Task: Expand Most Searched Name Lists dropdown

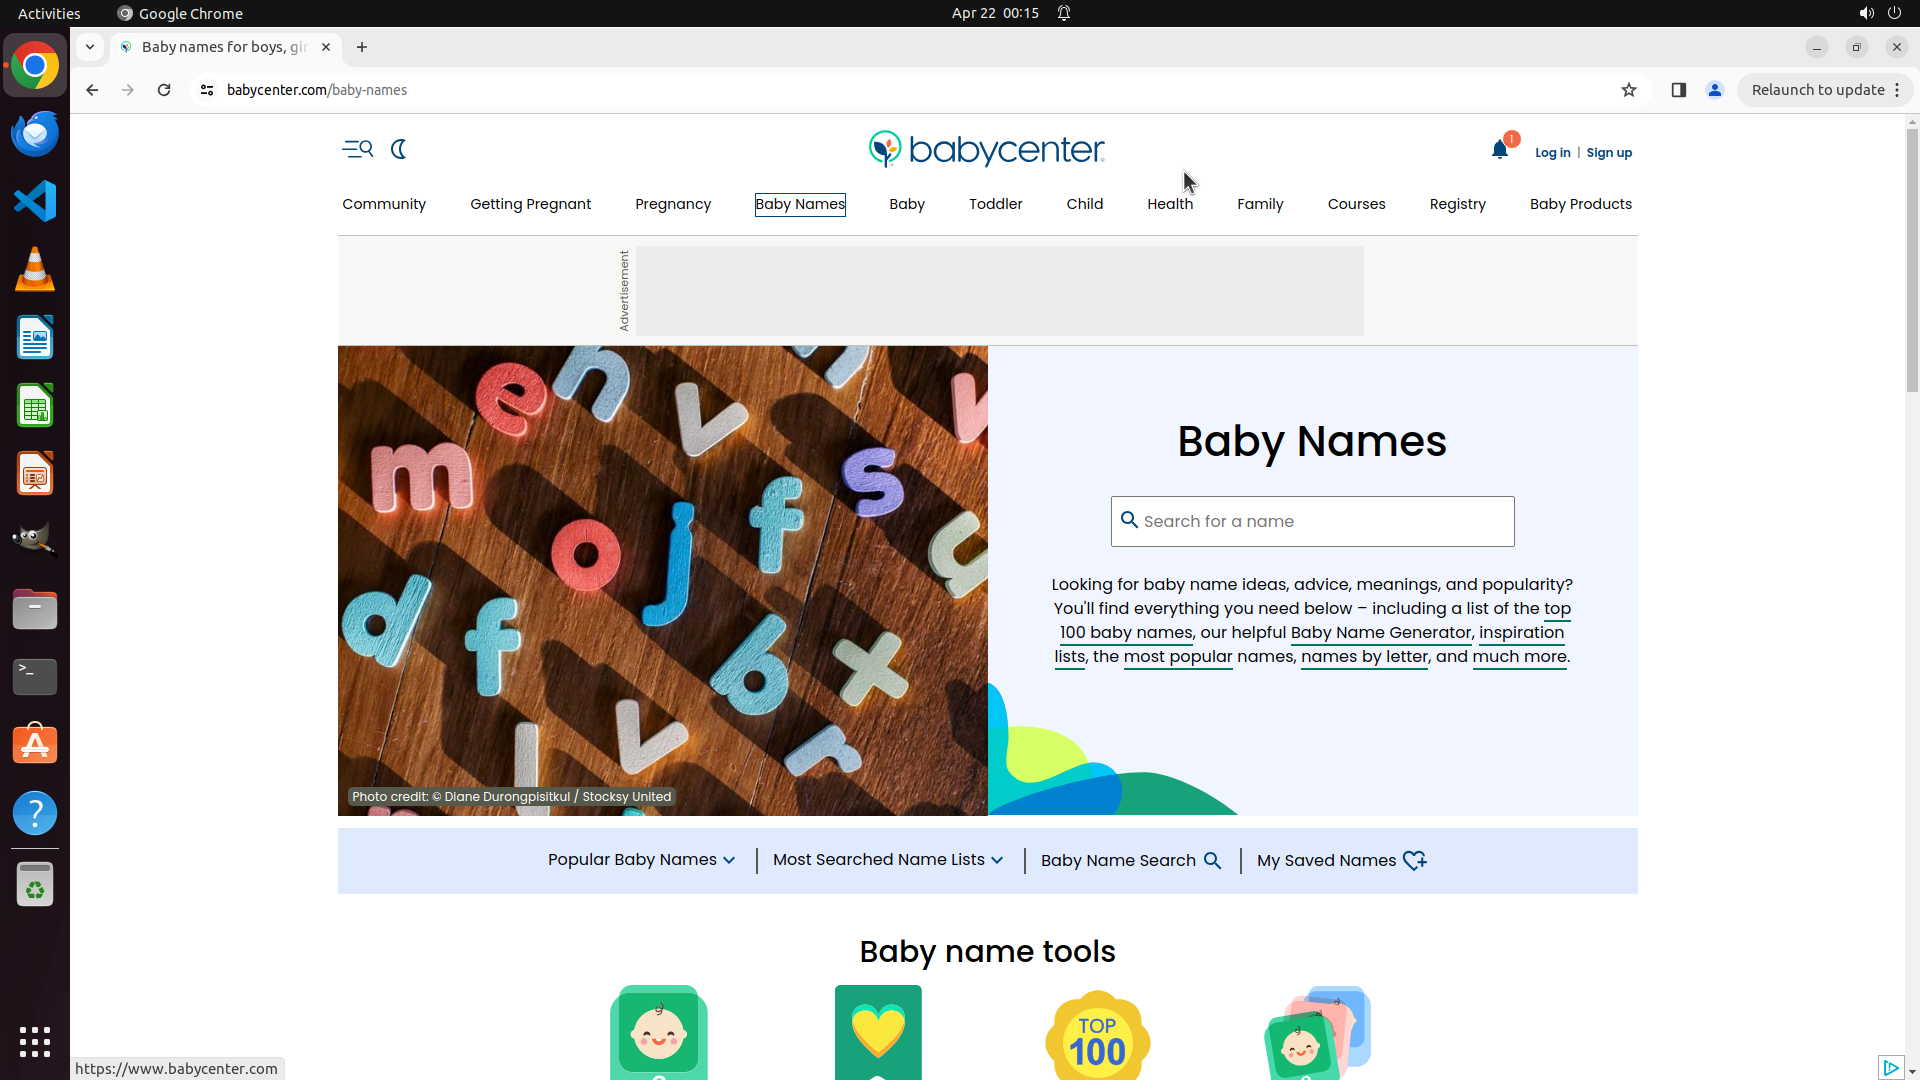Action: (x=887, y=860)
